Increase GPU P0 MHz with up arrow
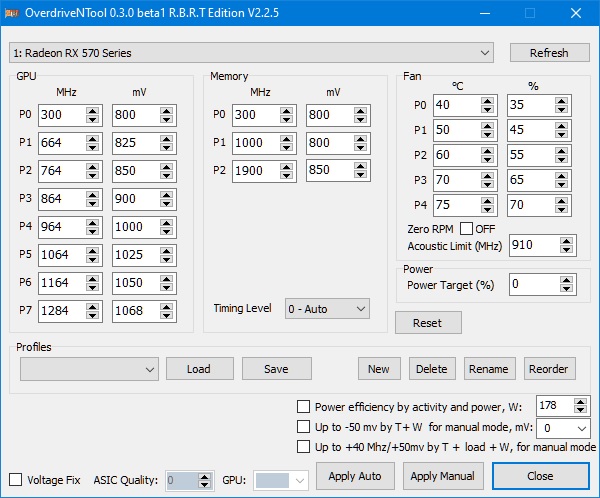600x498 pixels. 93,111
